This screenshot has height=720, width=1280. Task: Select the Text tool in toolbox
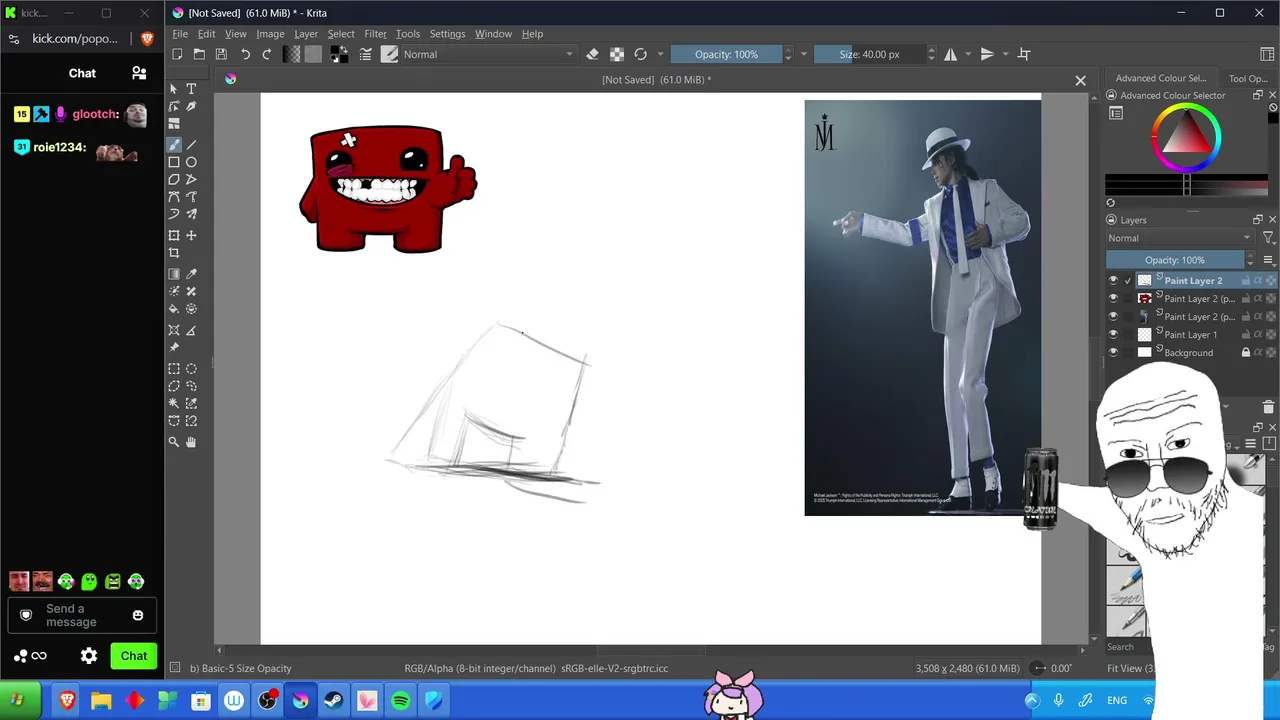191,89
